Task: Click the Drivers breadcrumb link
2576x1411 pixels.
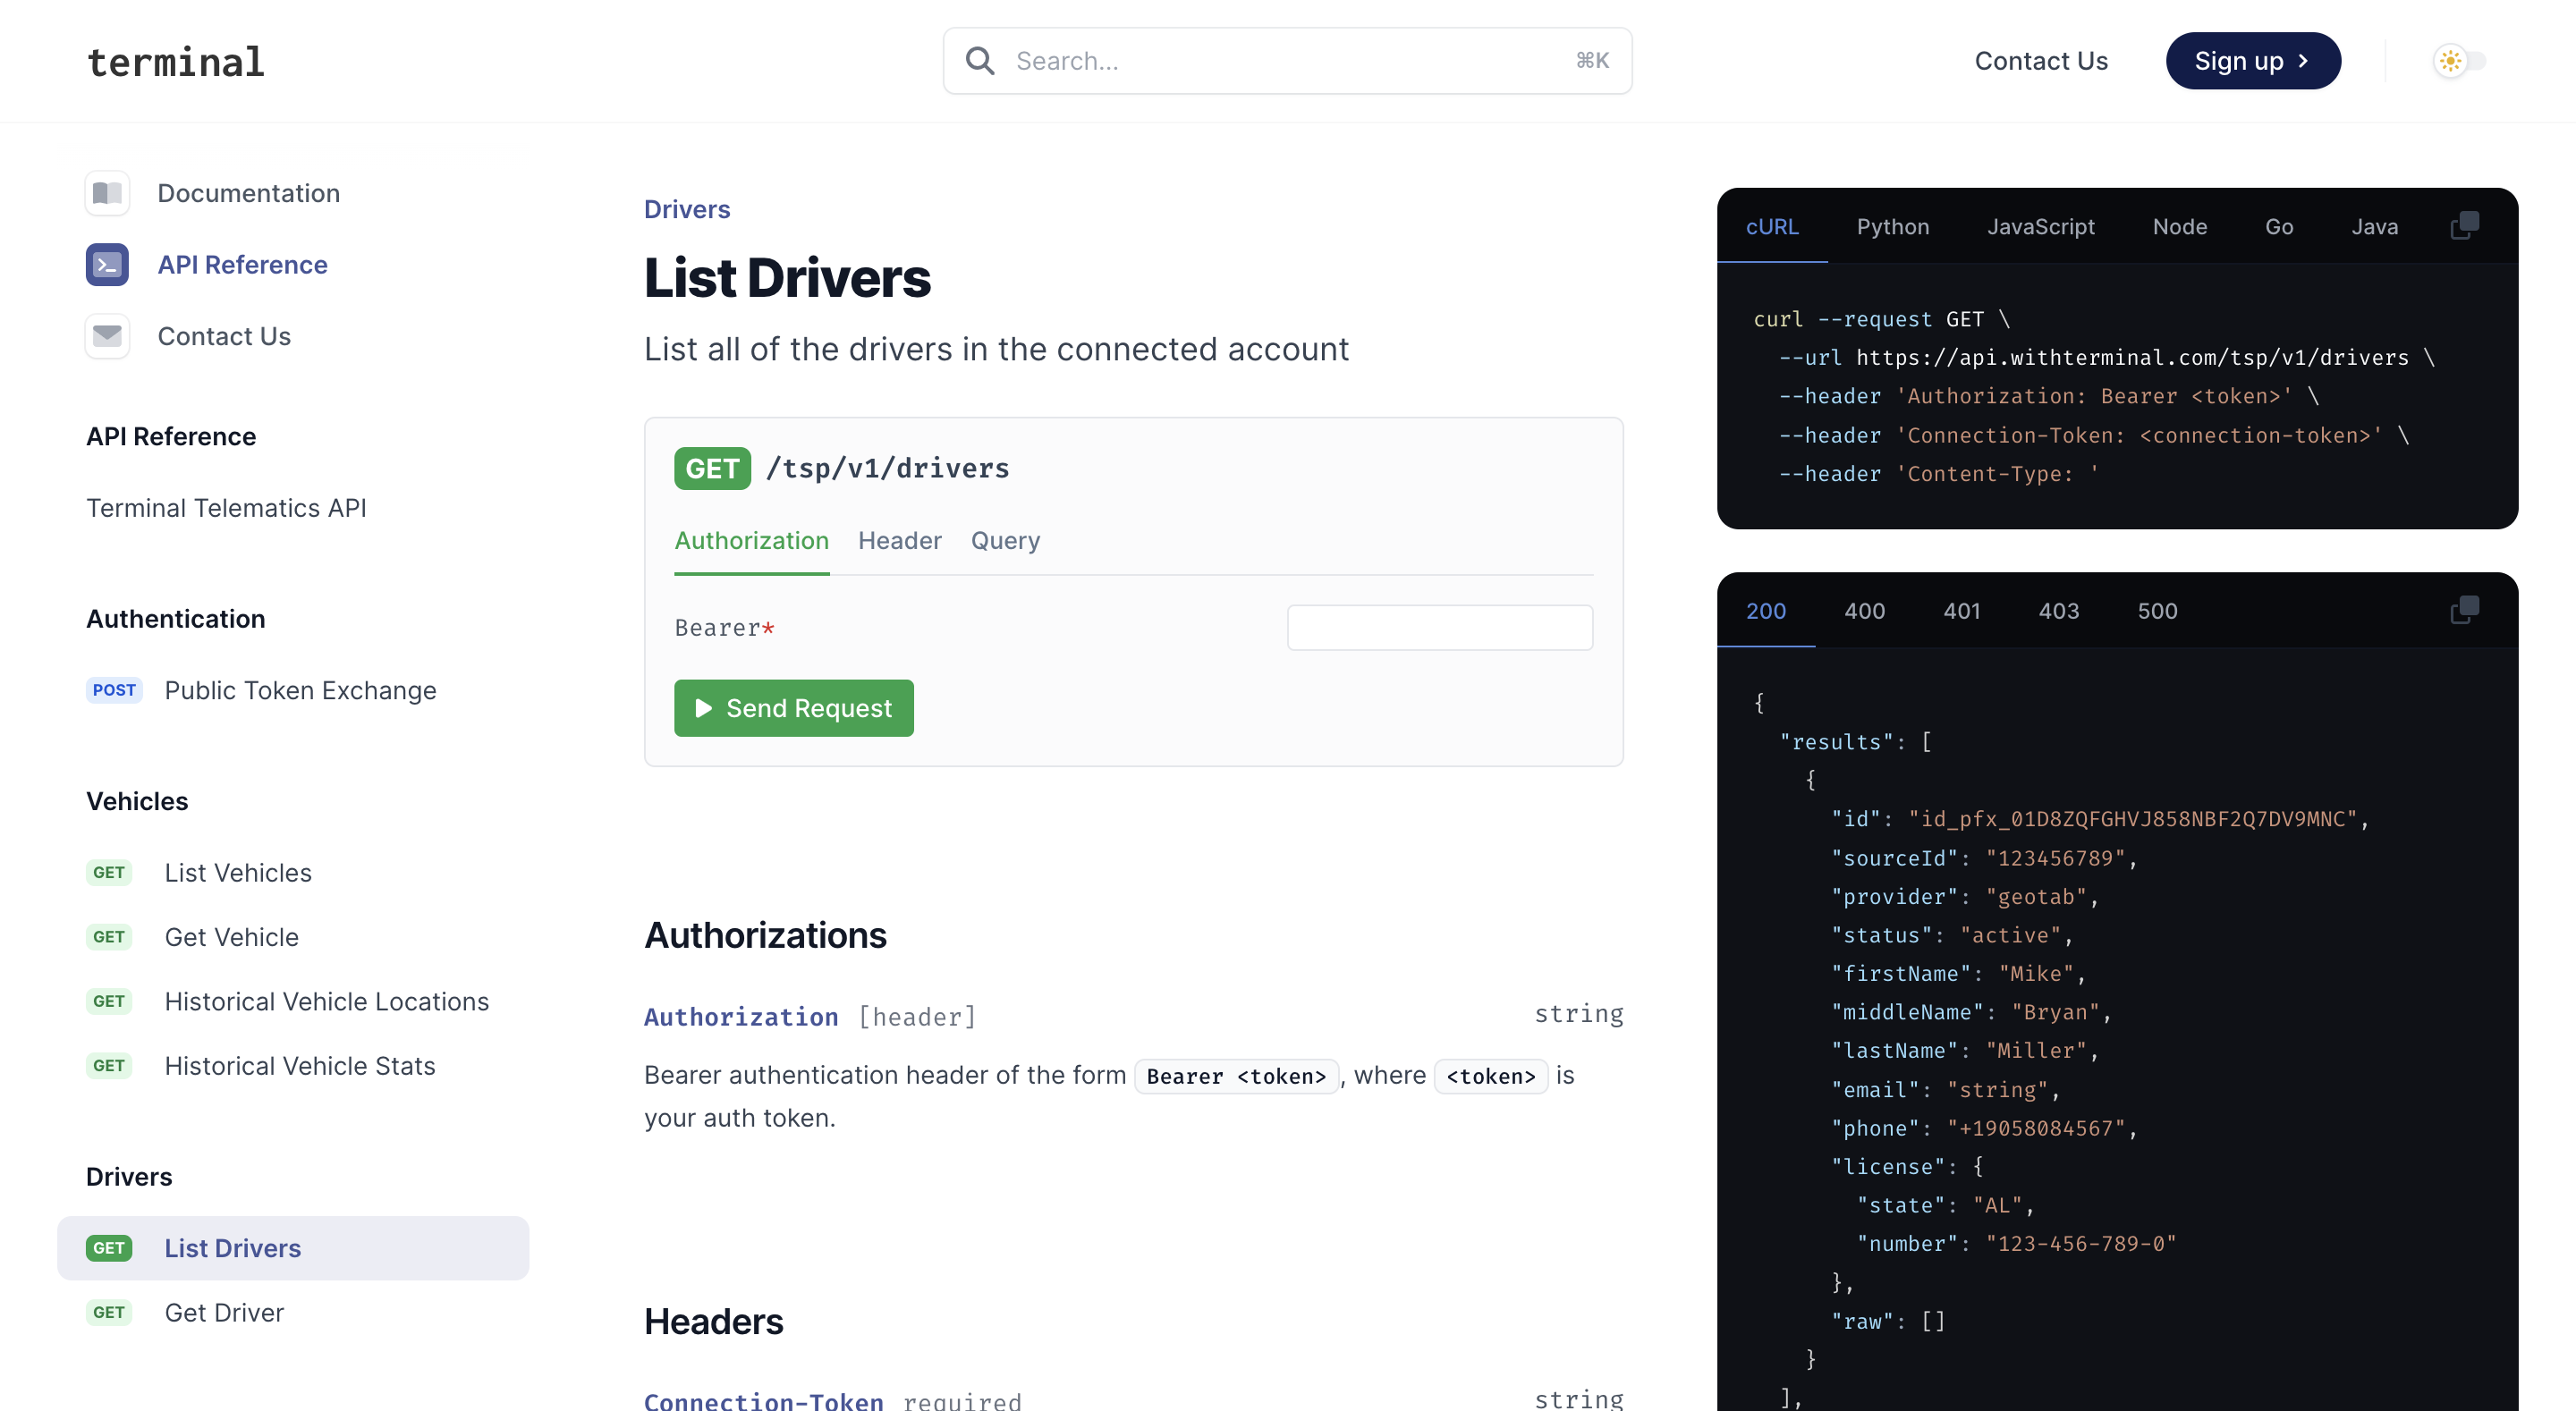Action: point(686,209)
